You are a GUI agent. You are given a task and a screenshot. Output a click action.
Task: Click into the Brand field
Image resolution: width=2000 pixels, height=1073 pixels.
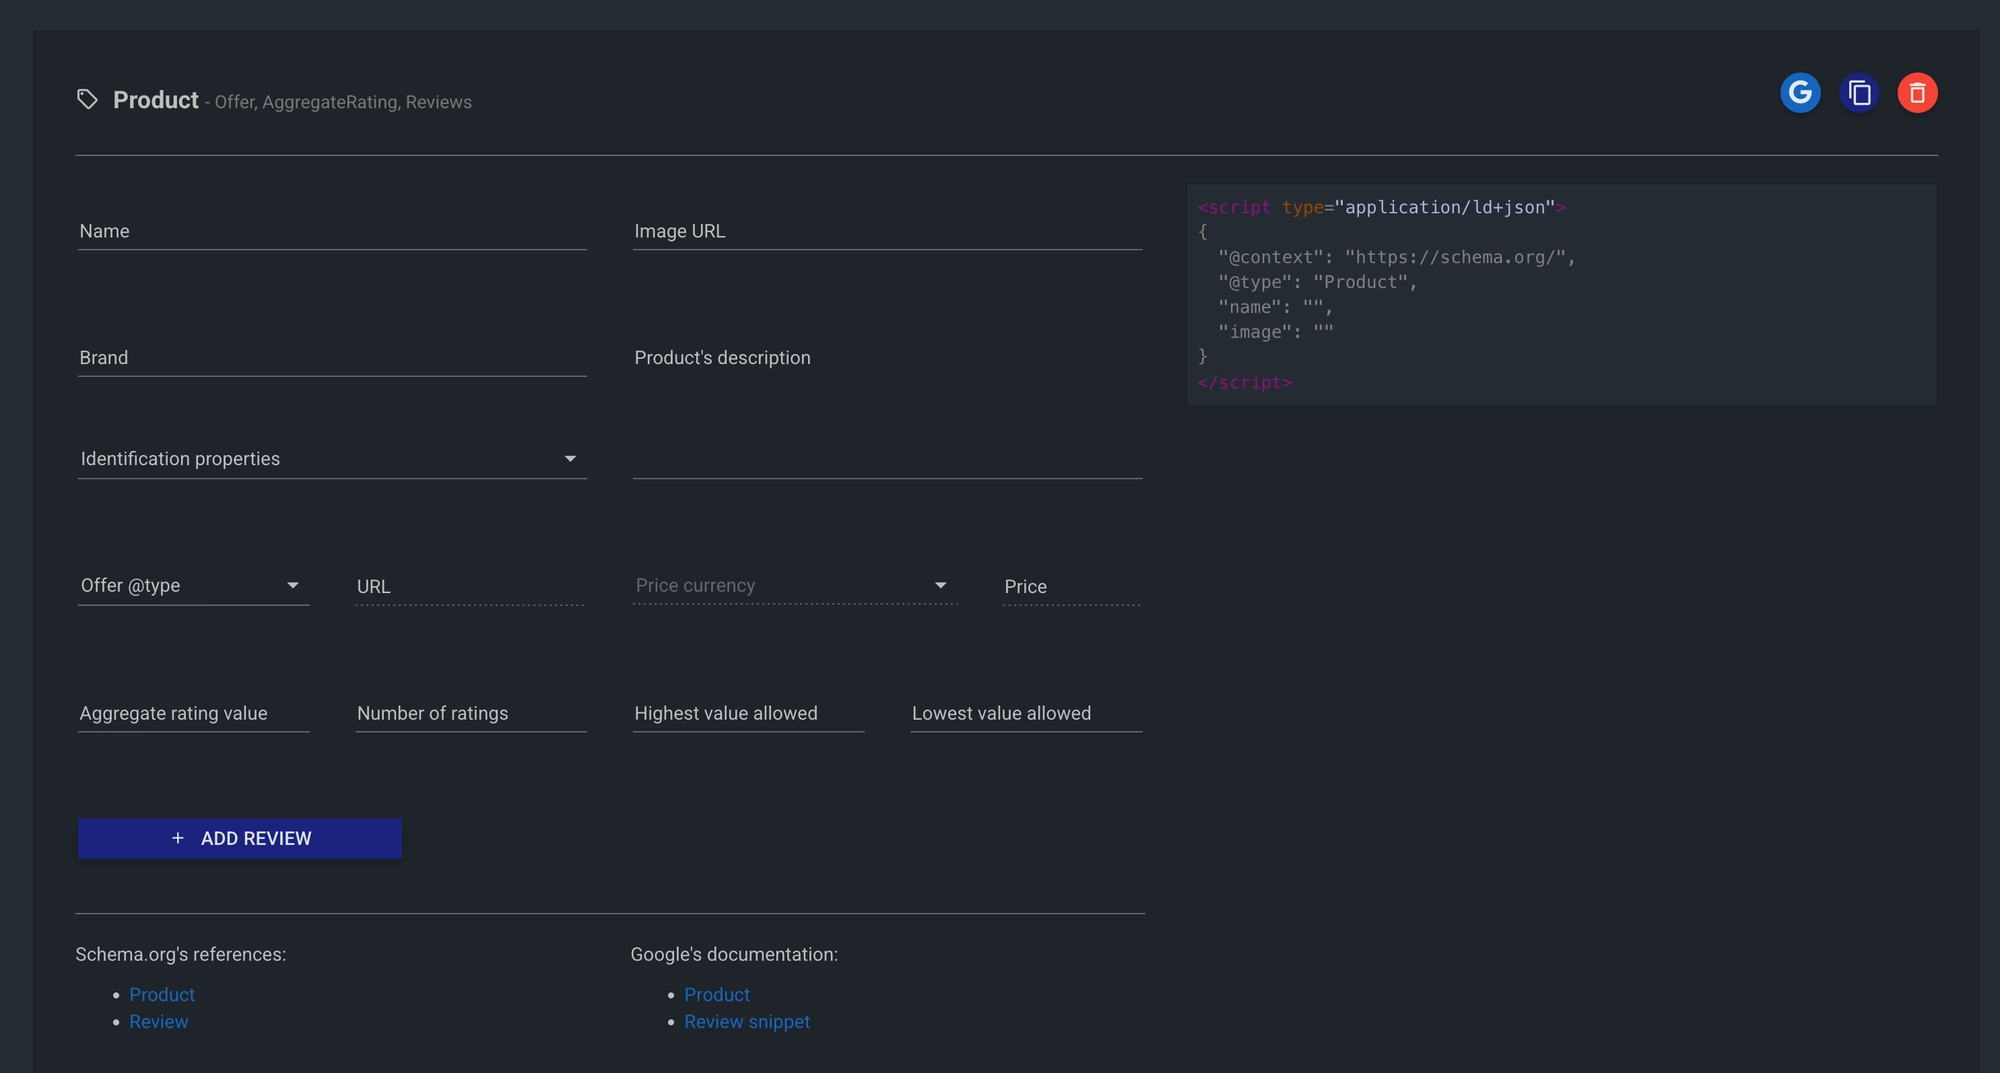(332, 358)
